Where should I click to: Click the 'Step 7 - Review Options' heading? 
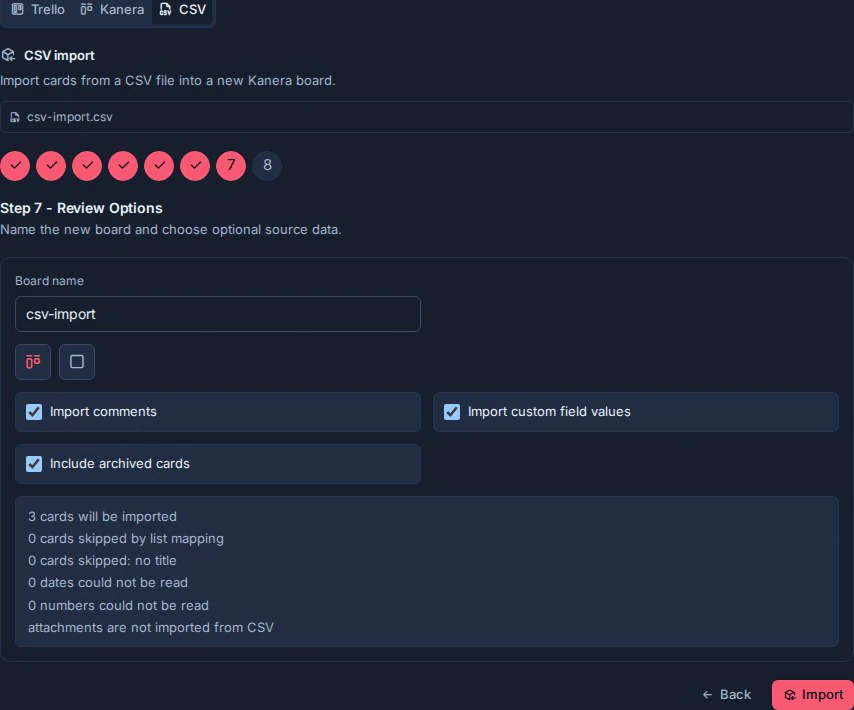tap(81, 208)
